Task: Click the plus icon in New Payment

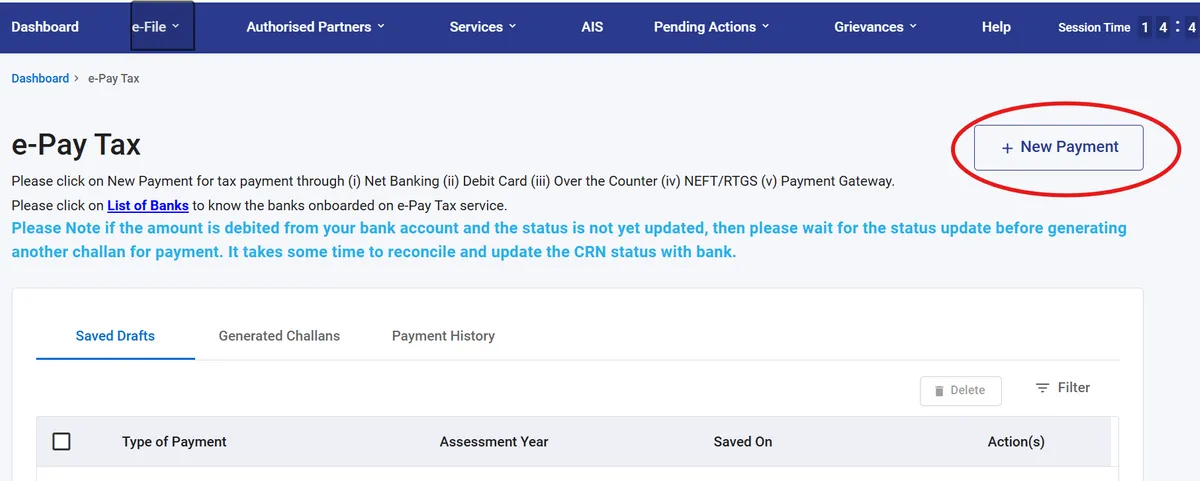Action: [x=1007, y=148]
